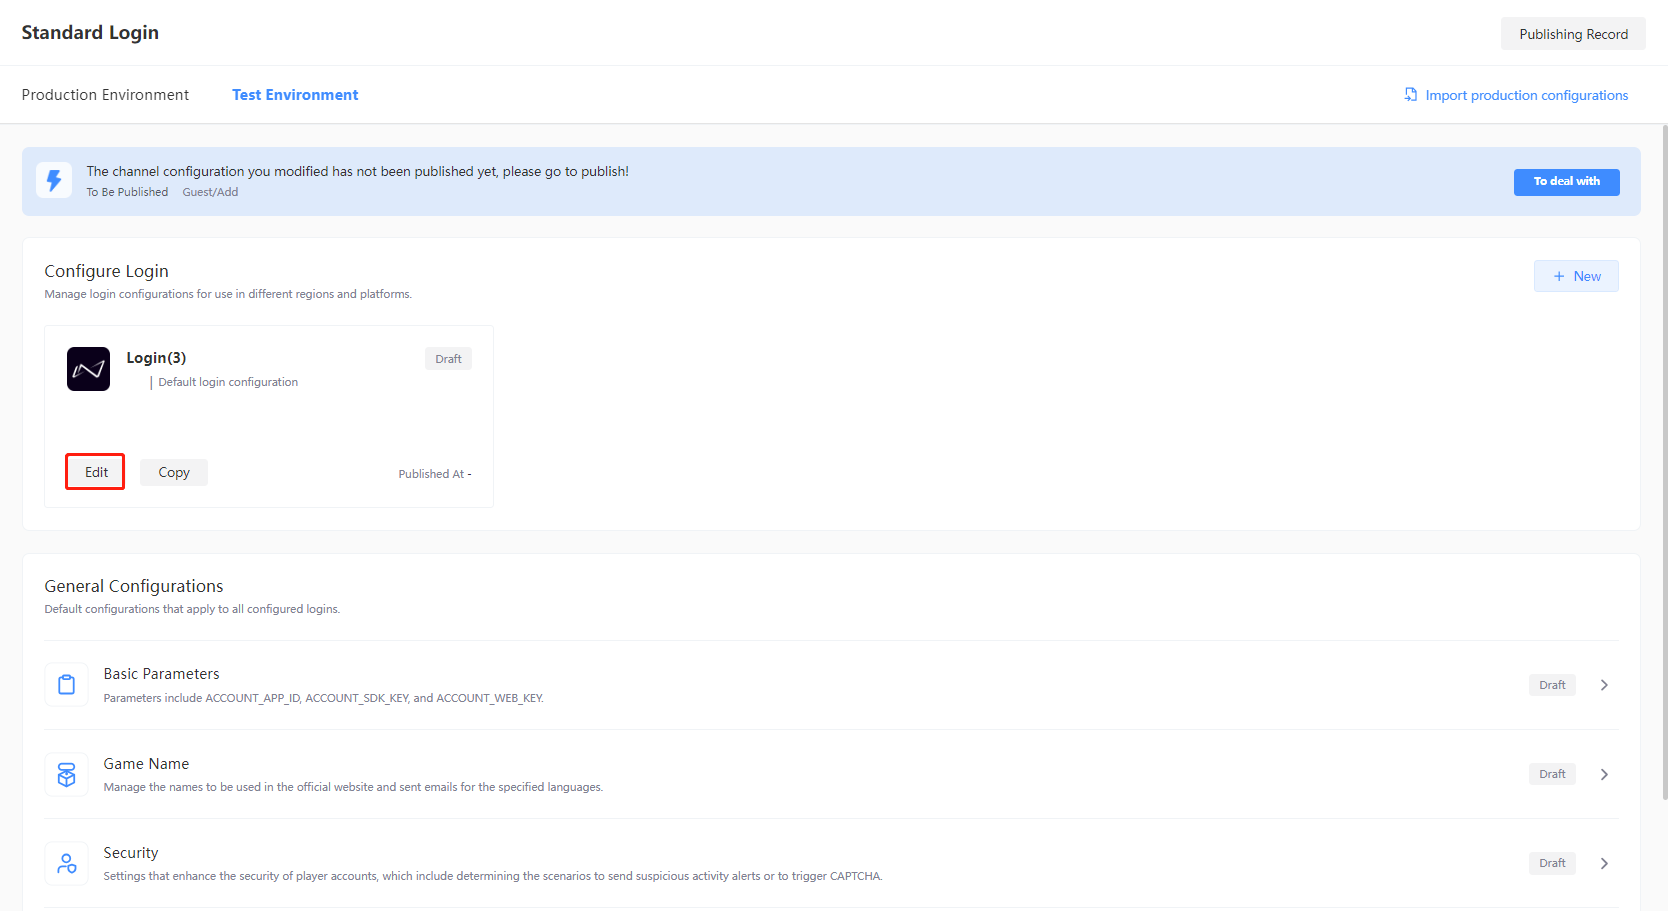Image resolution: width=1668 pixels, height=911 pixels.
Task: Click the lightning bolt notification icon
Action: coord(54,180)
